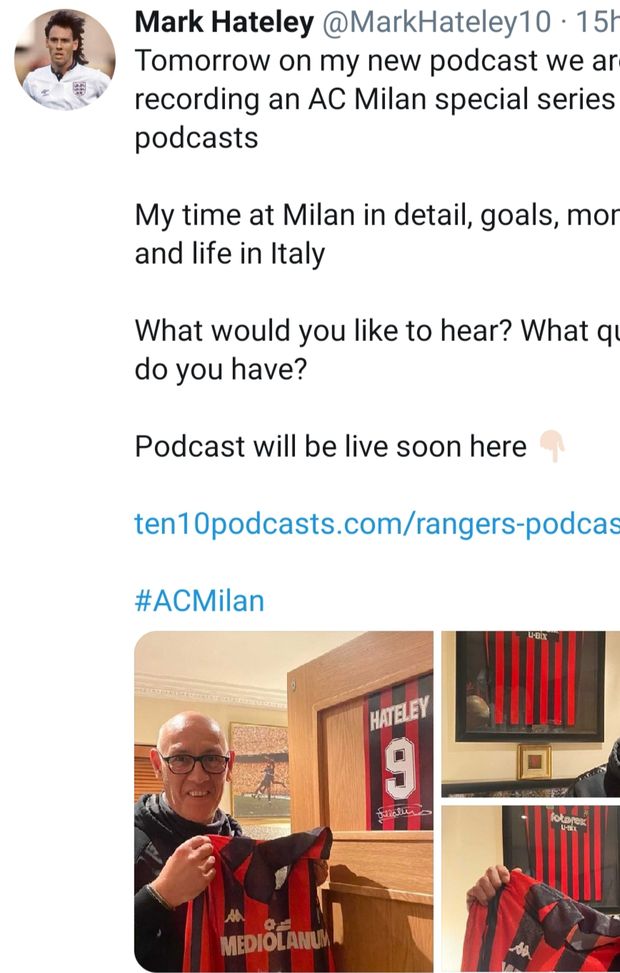Follow the ten10podcasts.com rangers podcast link

377,524
